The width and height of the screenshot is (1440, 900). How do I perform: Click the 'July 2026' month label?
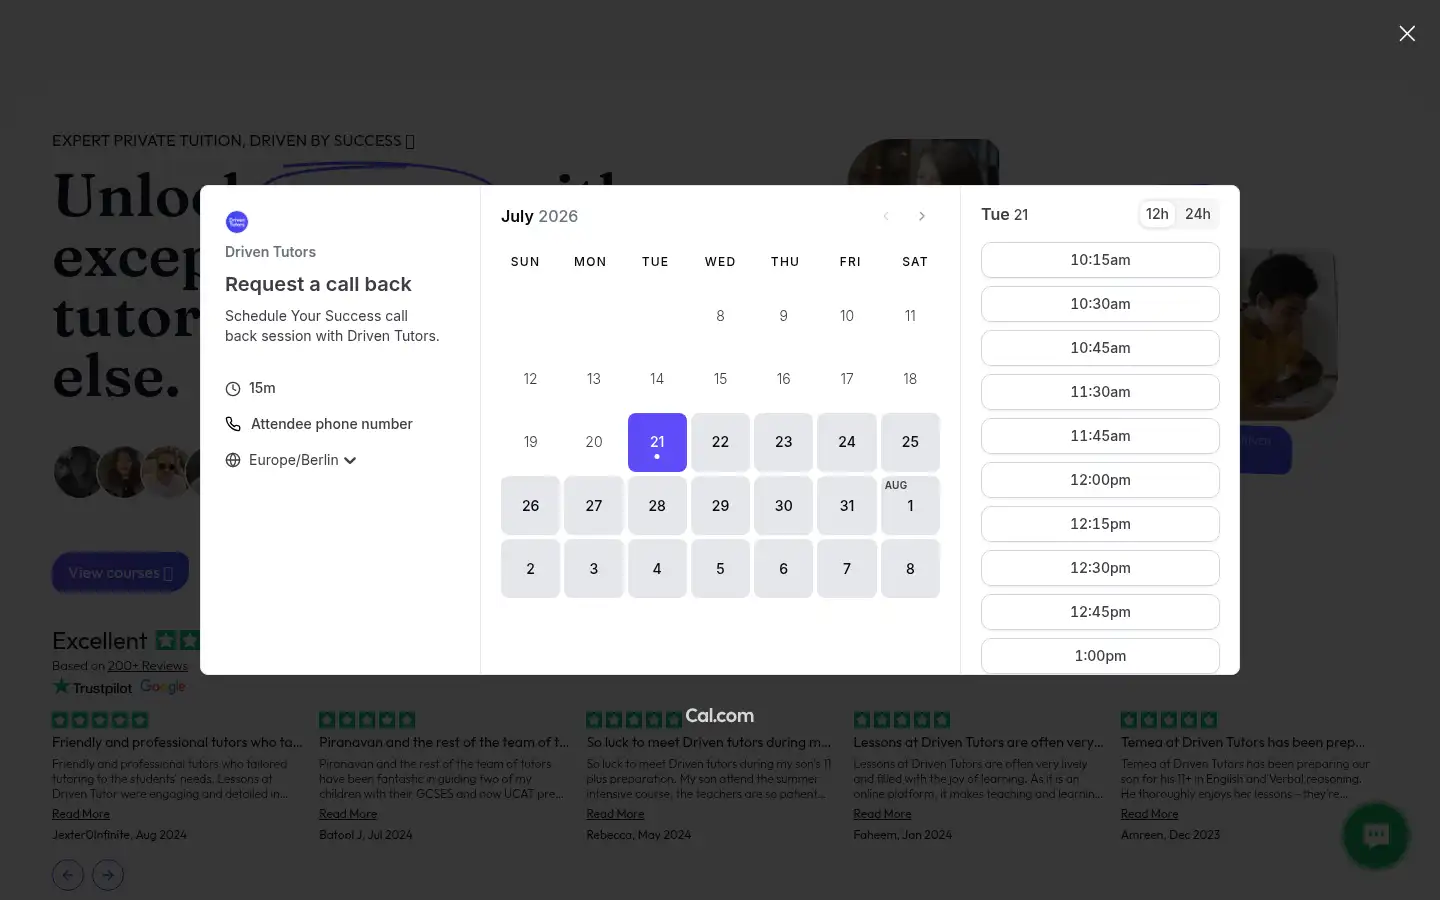(x=539, y=216)
